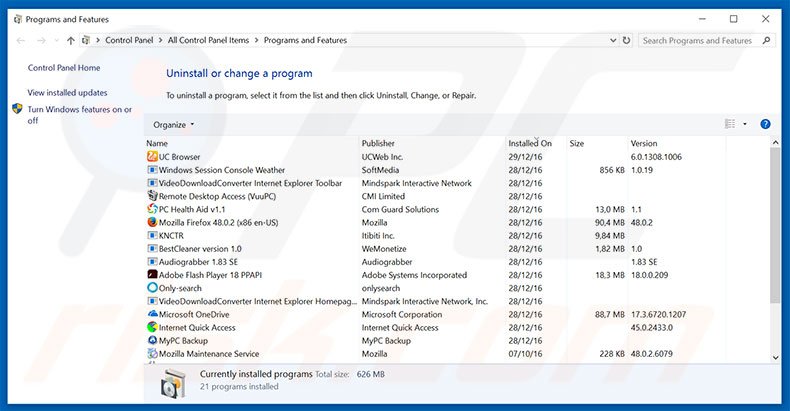The image size is (790, 411).
Task: Click install date 07/10/16 cell
Action: (525, 354)
